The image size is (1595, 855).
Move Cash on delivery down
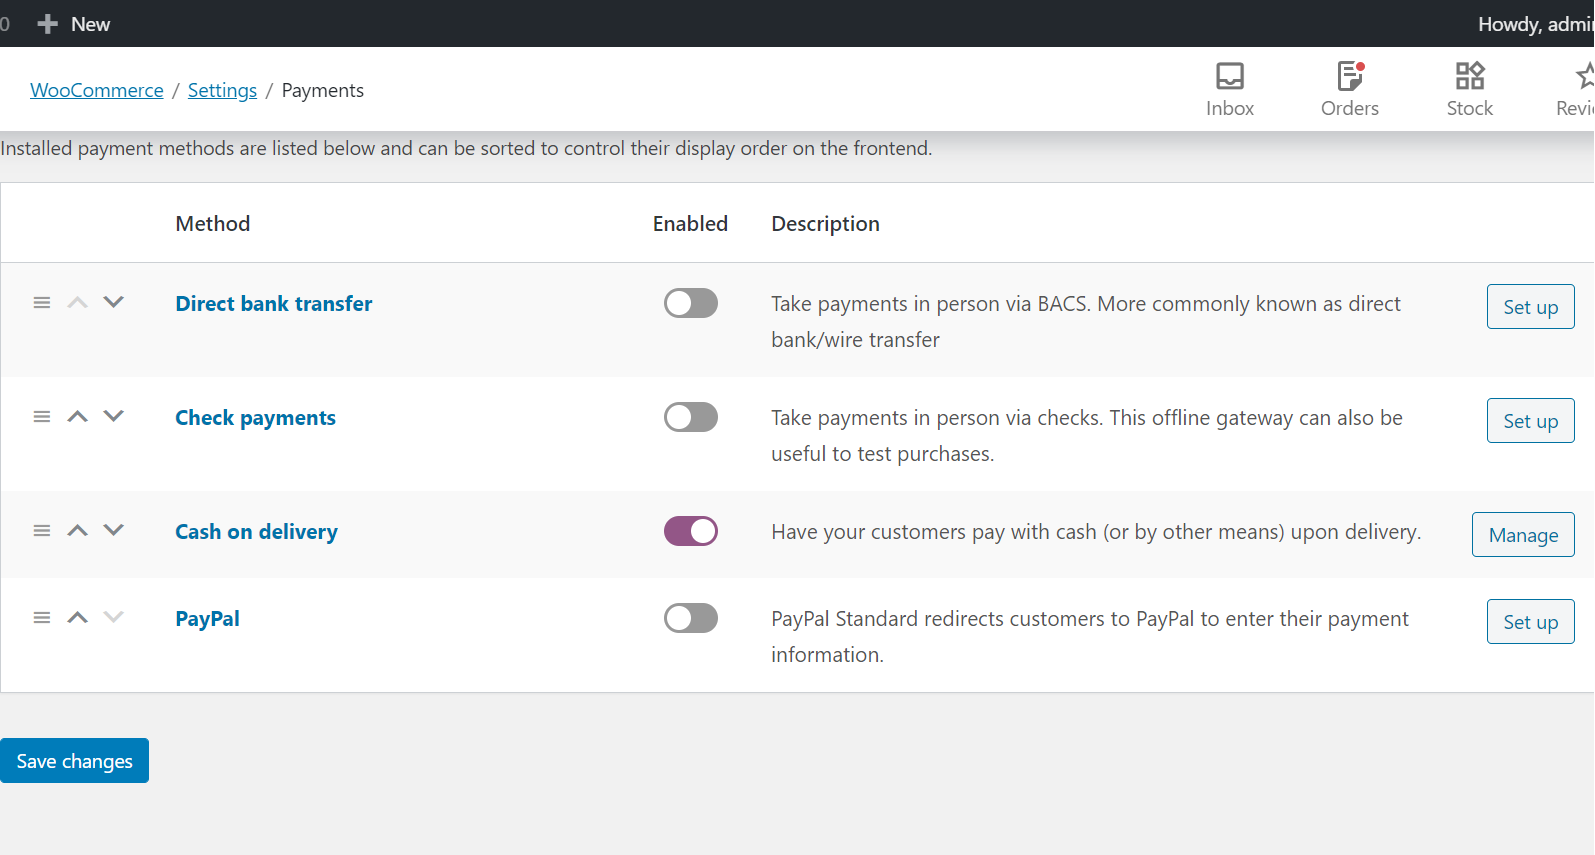click(114, 530)
